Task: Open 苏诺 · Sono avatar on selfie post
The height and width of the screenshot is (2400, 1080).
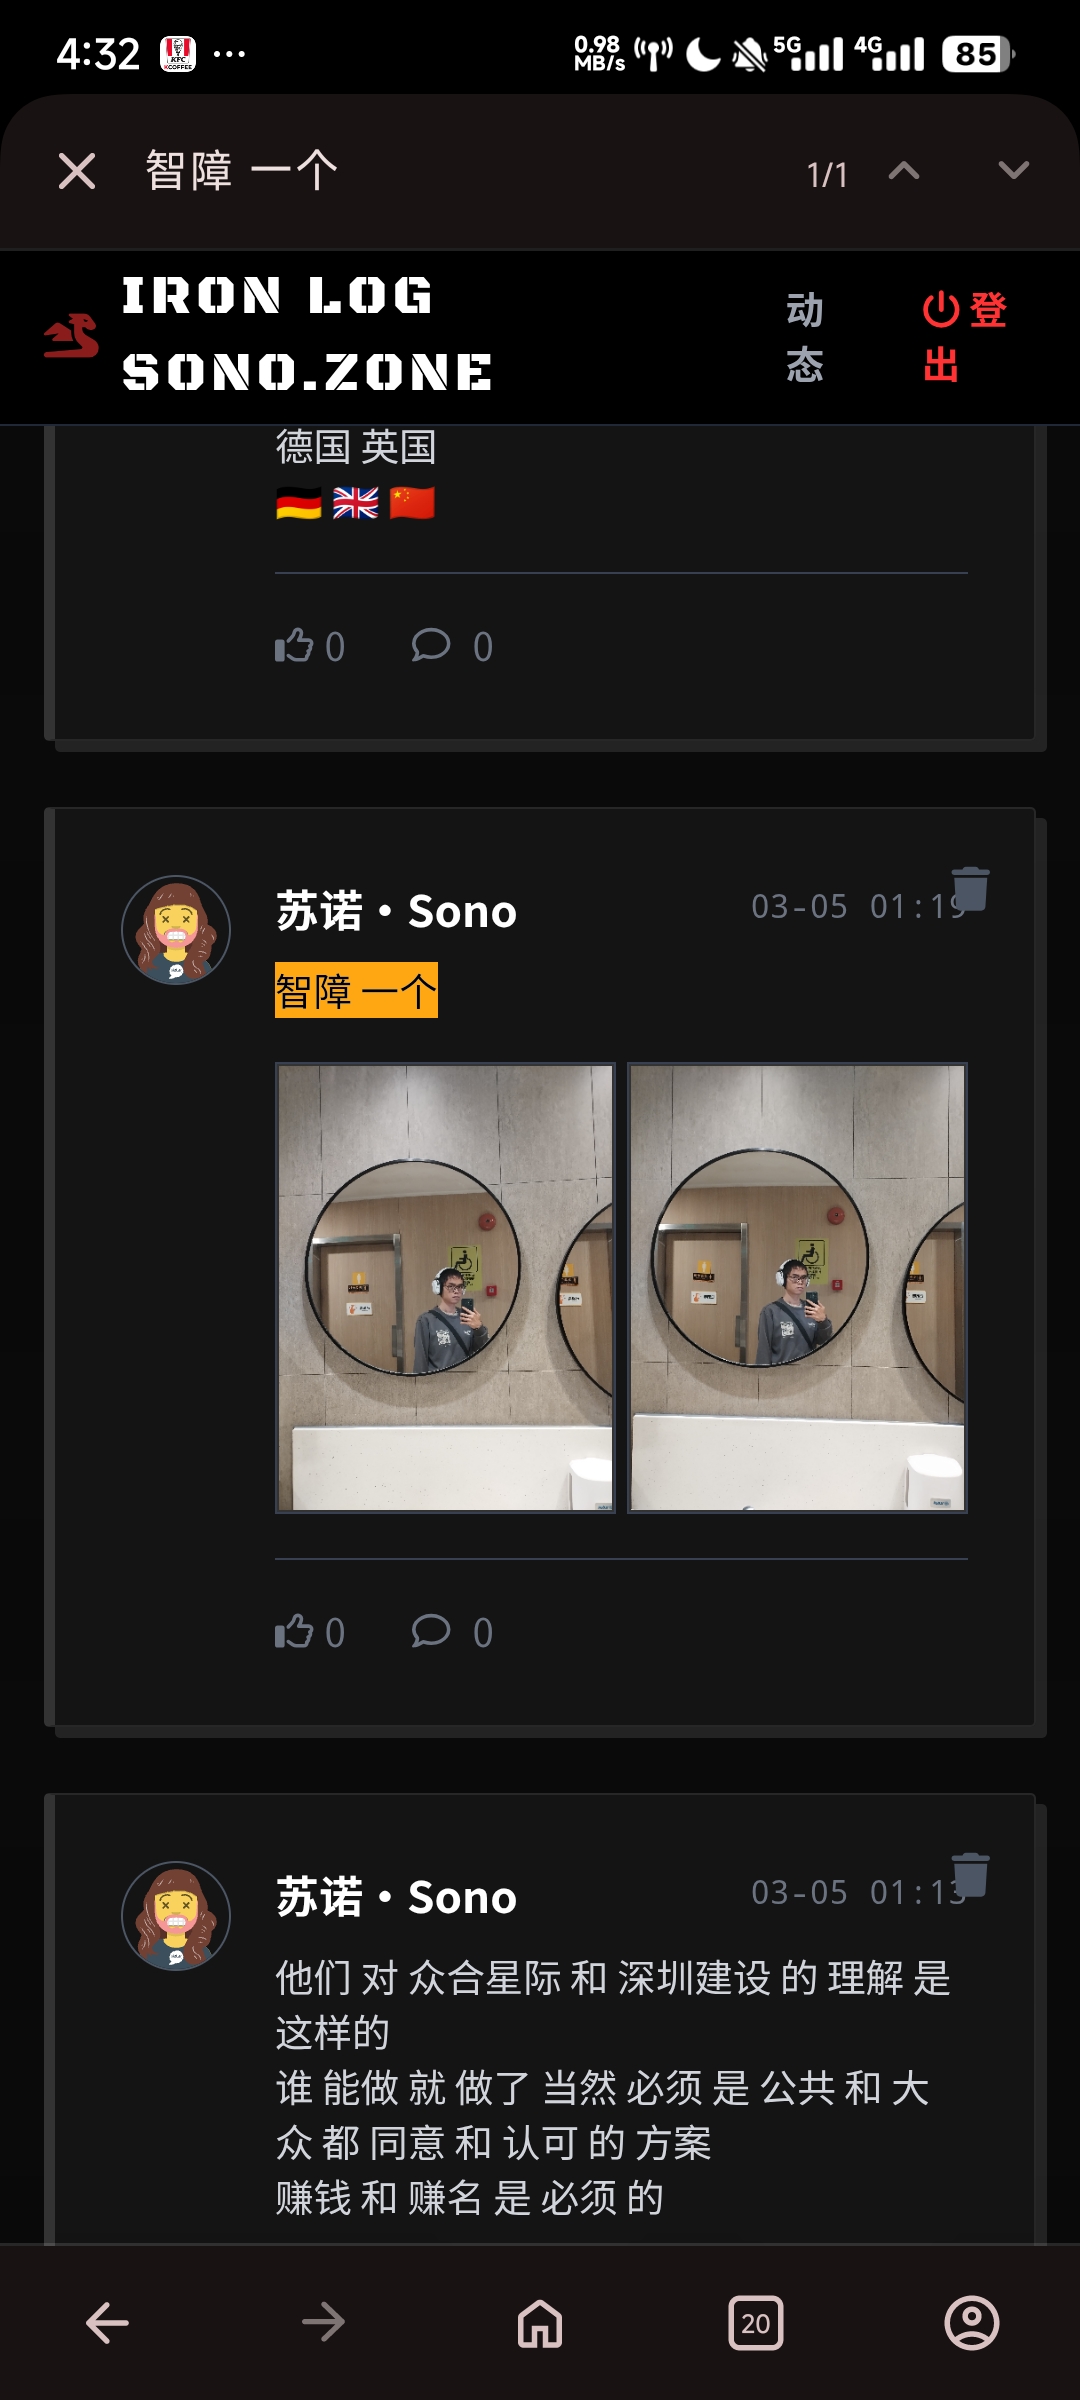Action: pos(176,930)
